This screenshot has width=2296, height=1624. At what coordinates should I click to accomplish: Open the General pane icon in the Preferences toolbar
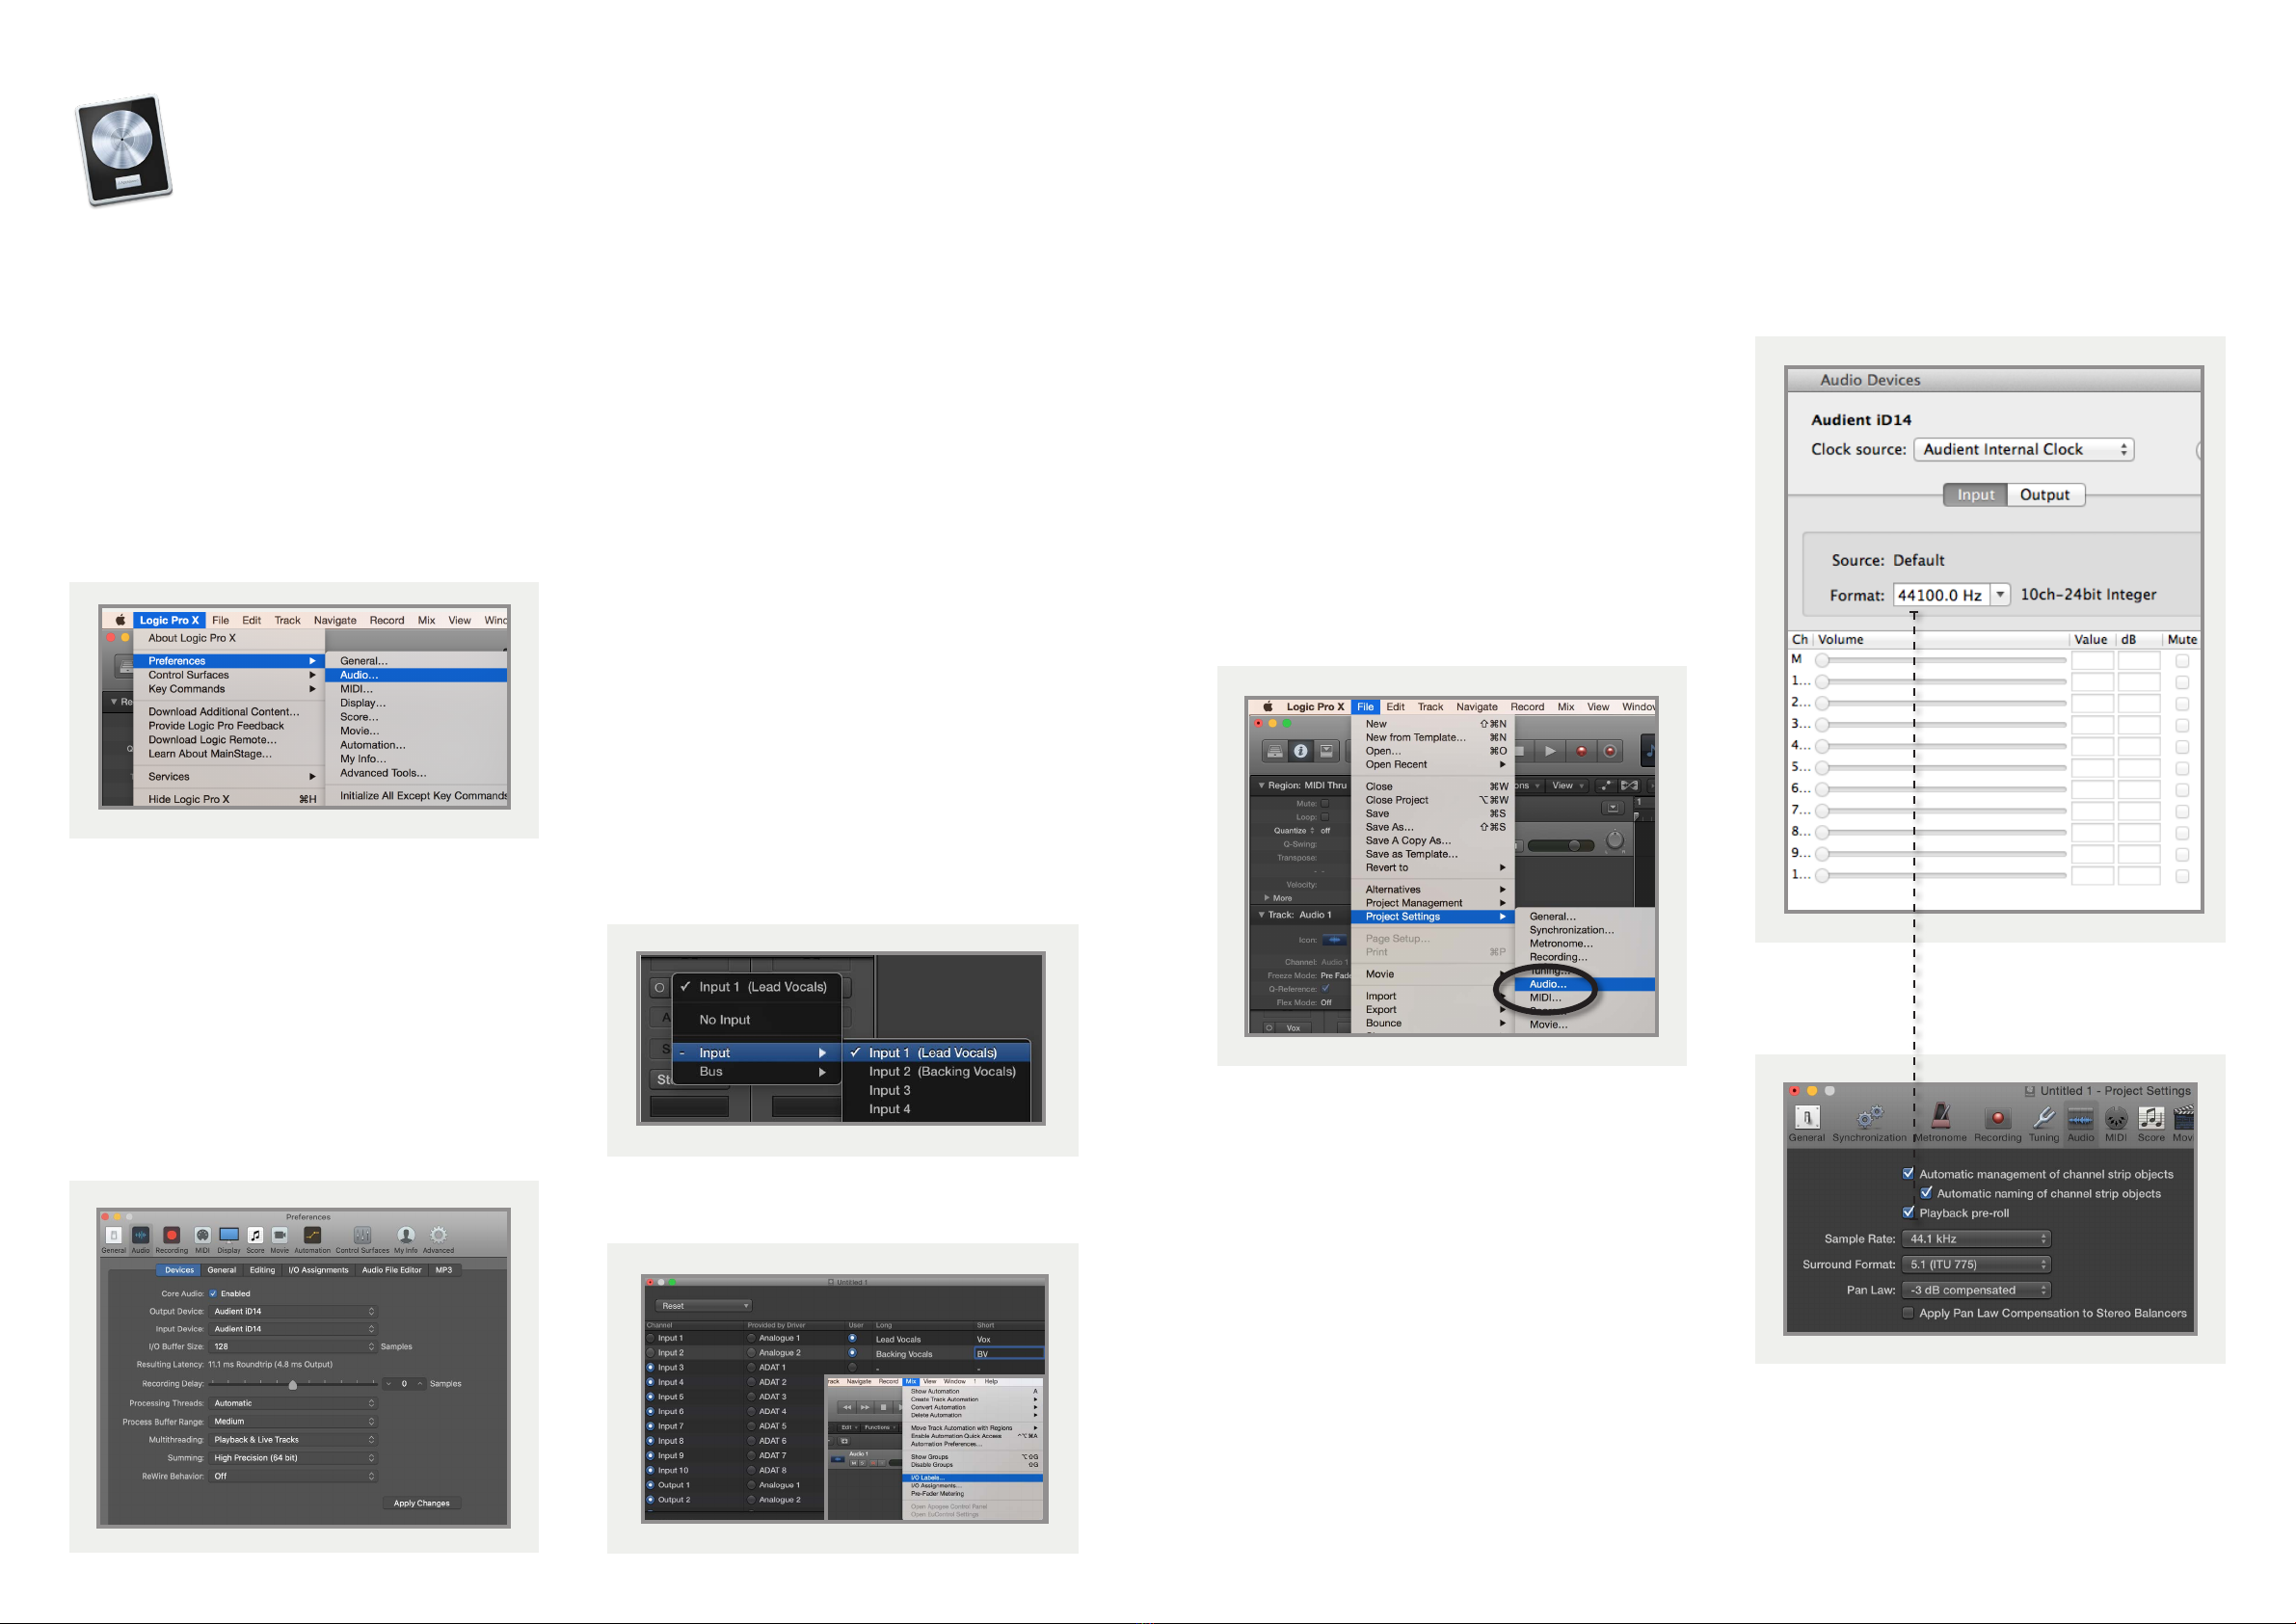point(114,1236)
